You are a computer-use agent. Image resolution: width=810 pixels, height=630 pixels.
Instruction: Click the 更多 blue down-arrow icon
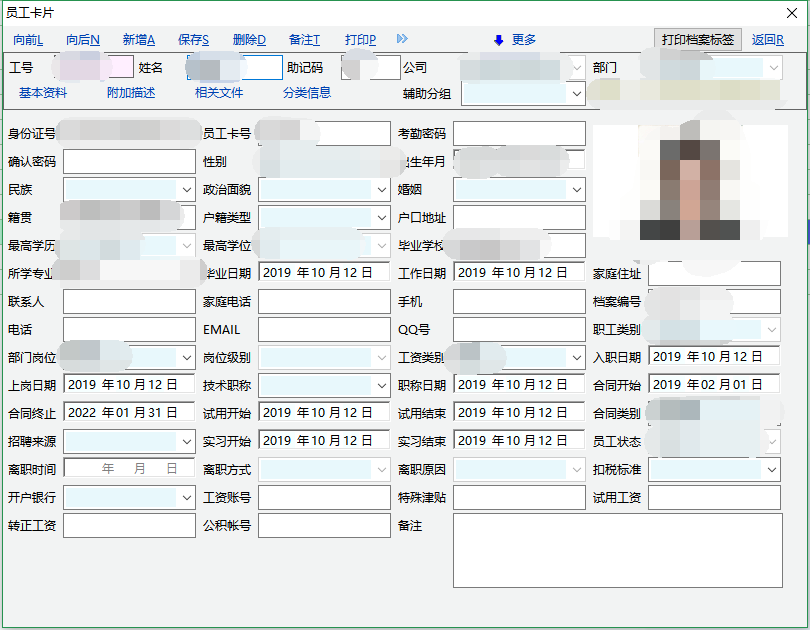tap(498, 40)
